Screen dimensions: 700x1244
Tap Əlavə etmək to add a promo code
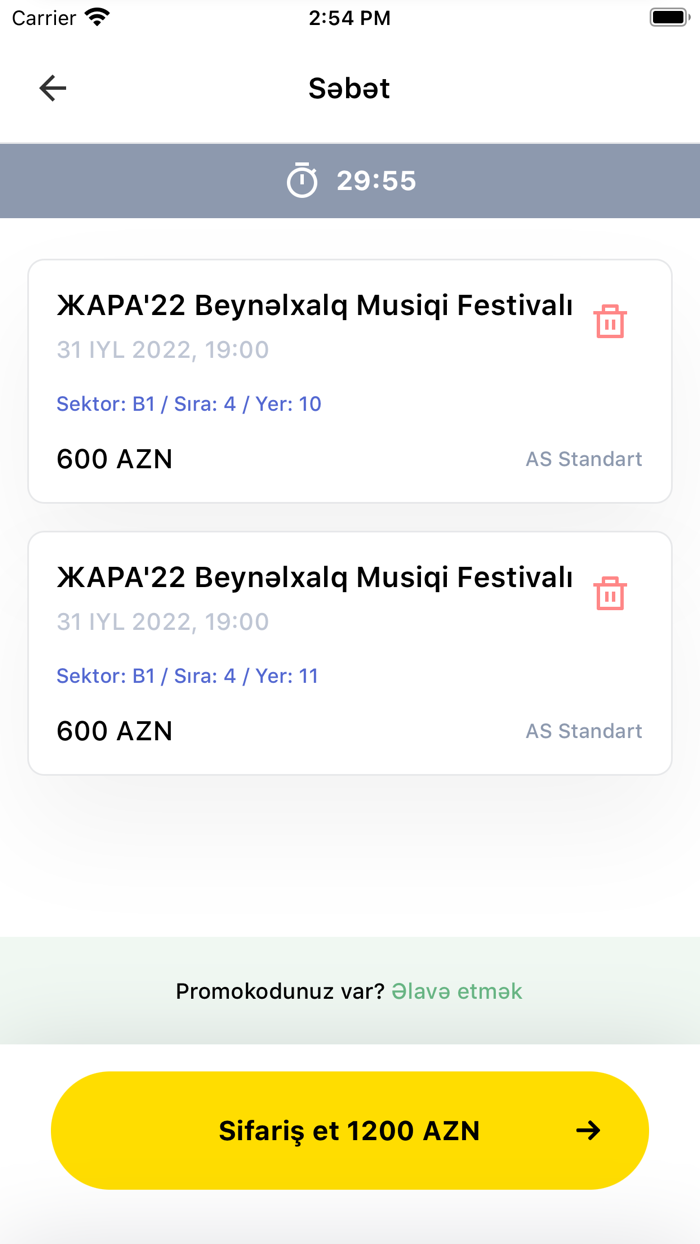[x=456, y=991]
